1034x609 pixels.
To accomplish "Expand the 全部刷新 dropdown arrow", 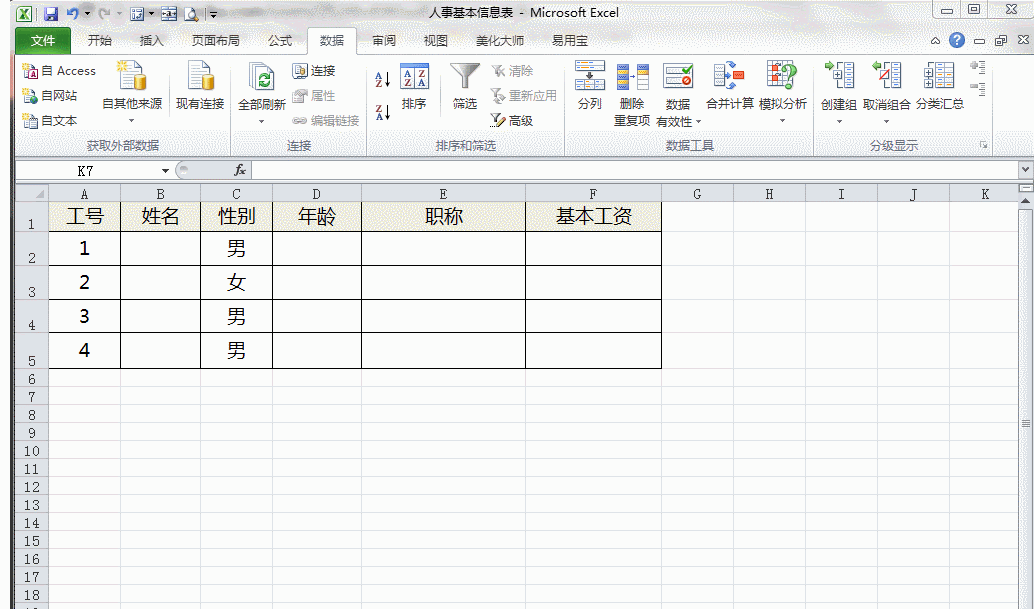I will 262,121.
